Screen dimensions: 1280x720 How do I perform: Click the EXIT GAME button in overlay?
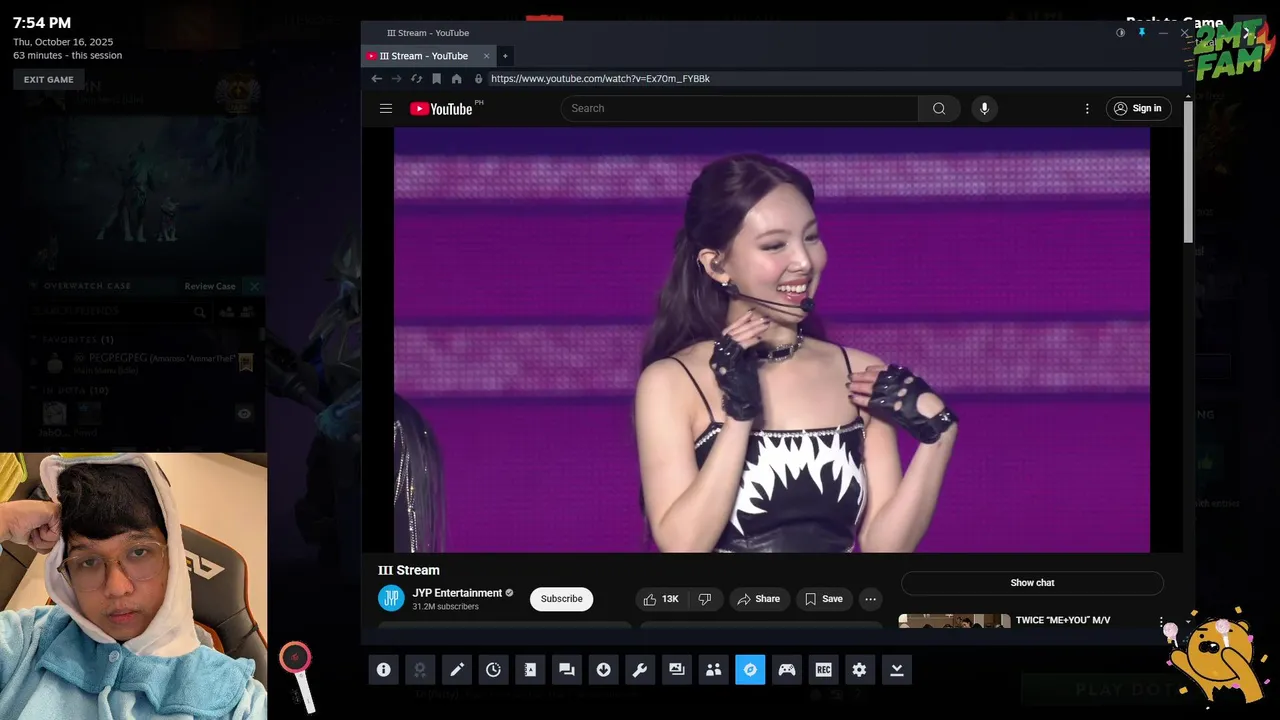49,80
